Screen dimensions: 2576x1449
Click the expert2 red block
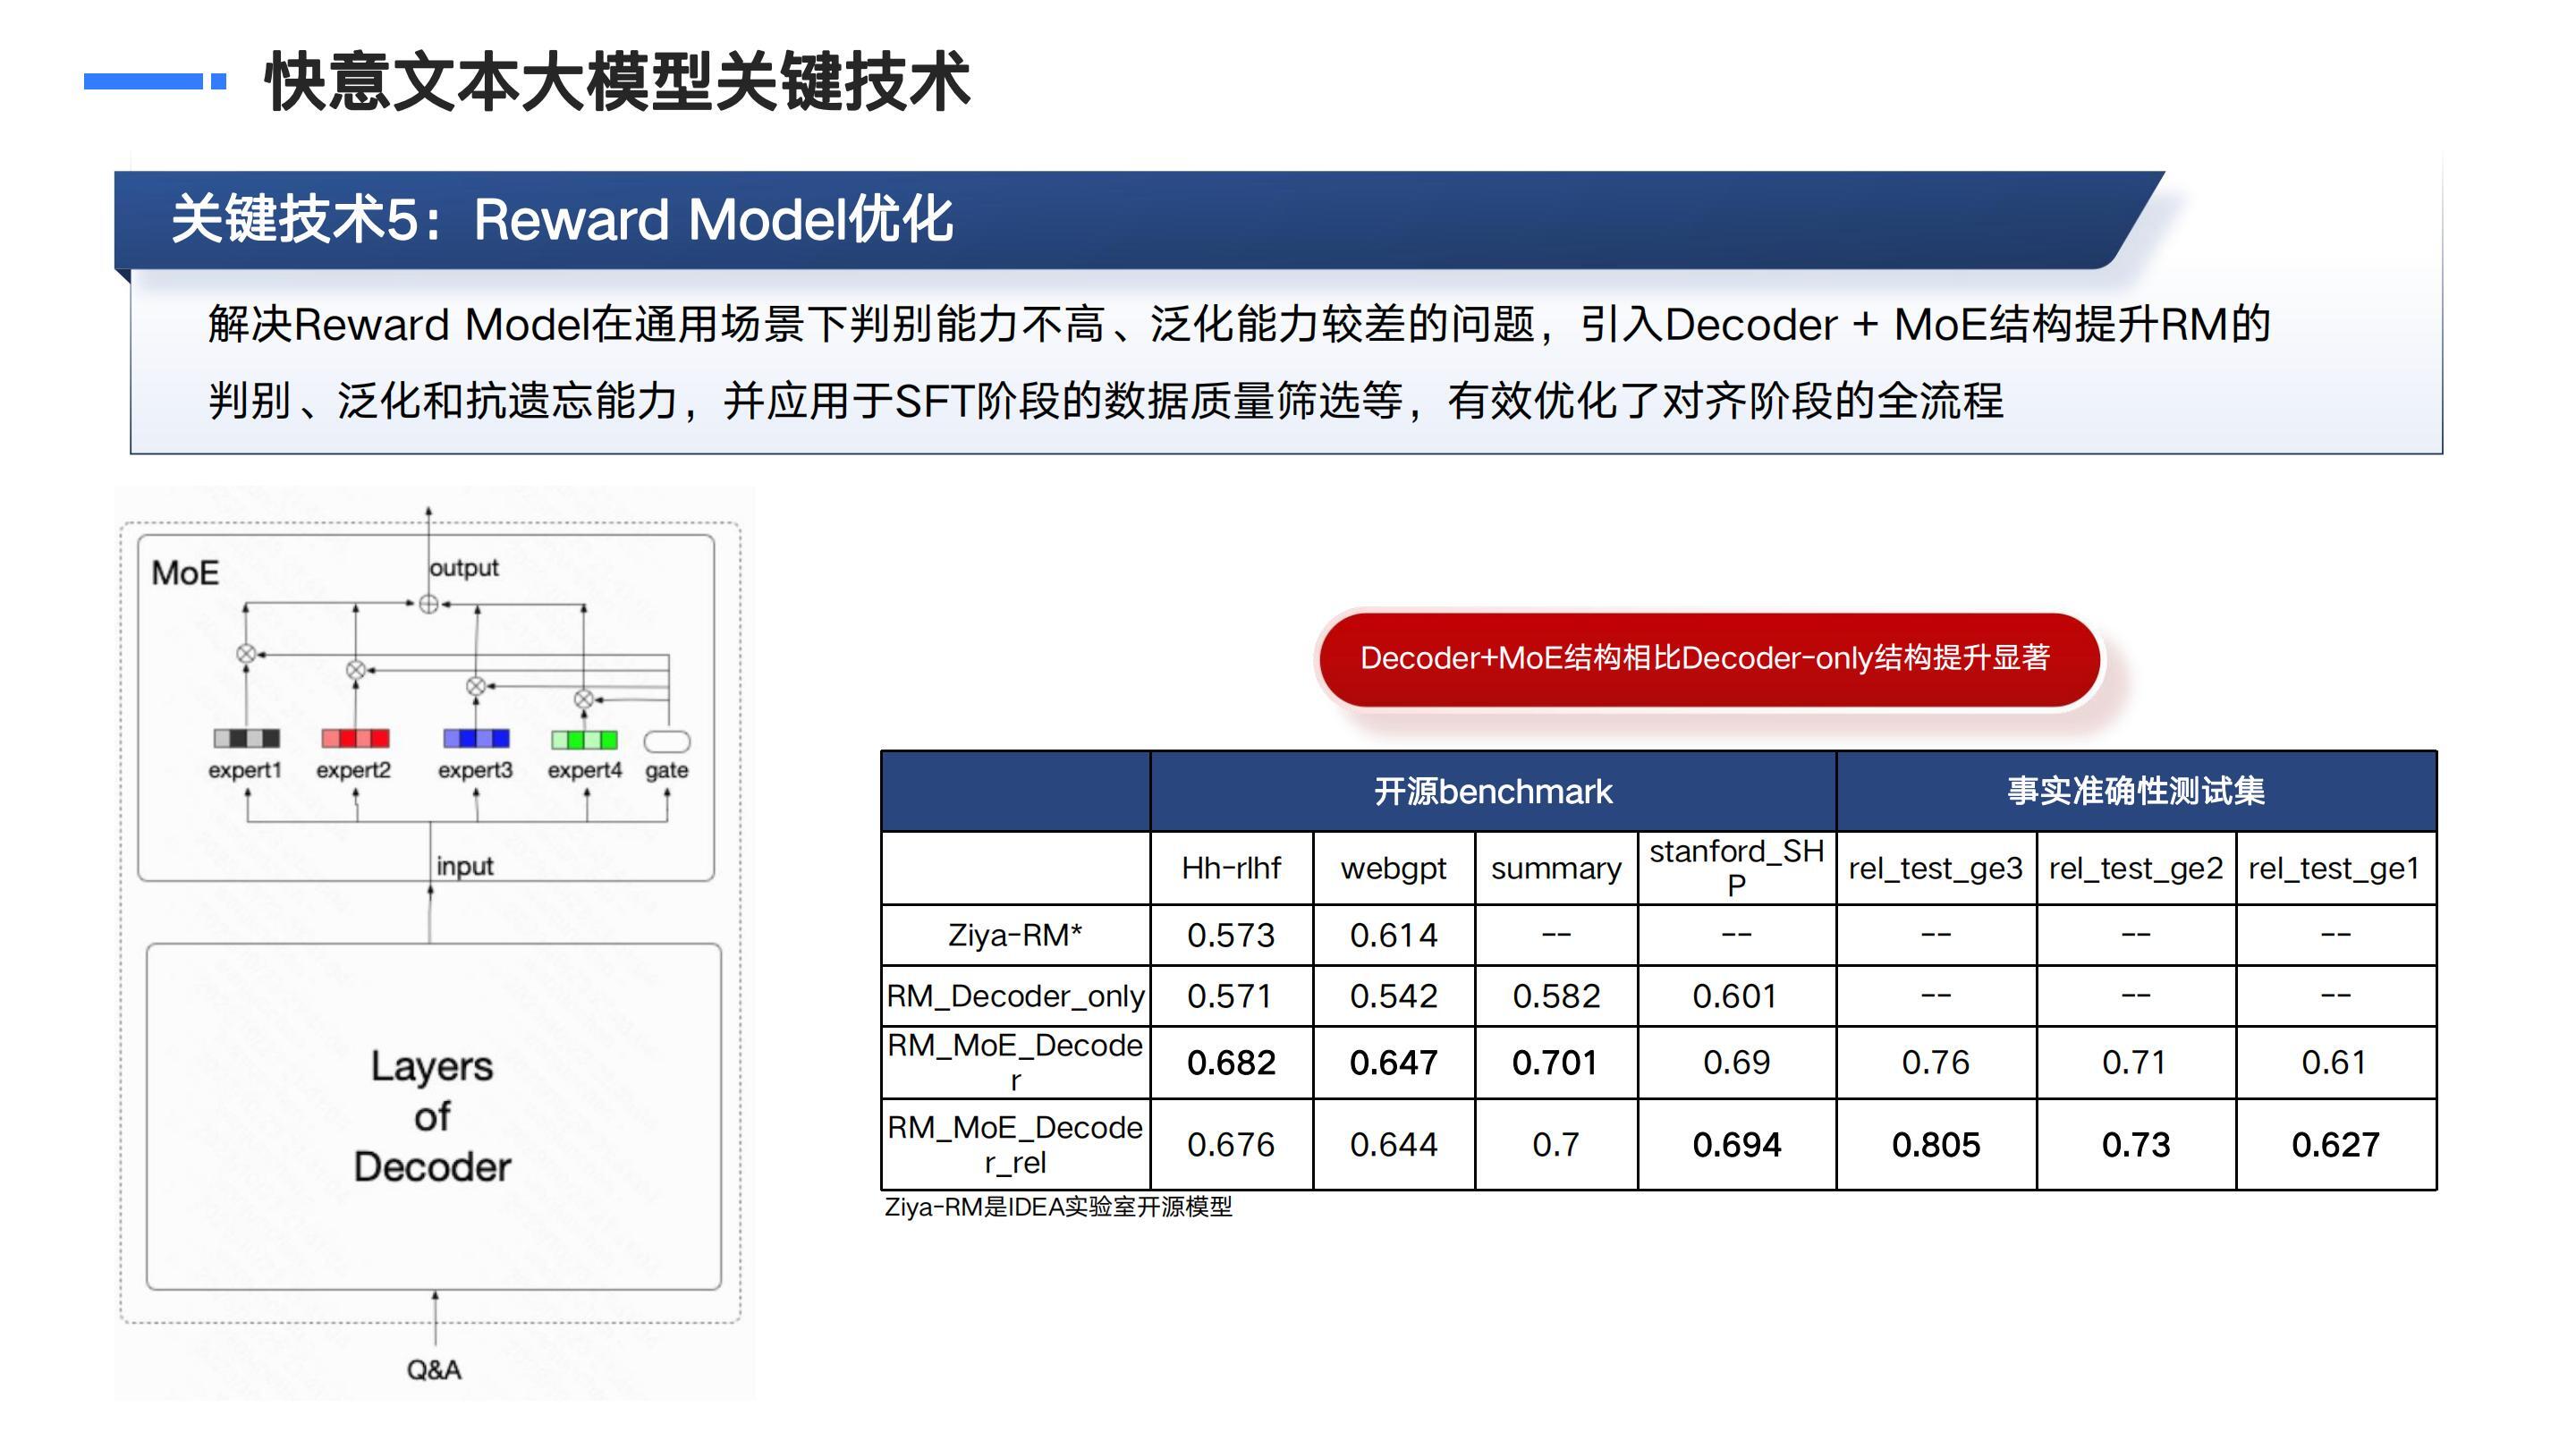point(355,738)
